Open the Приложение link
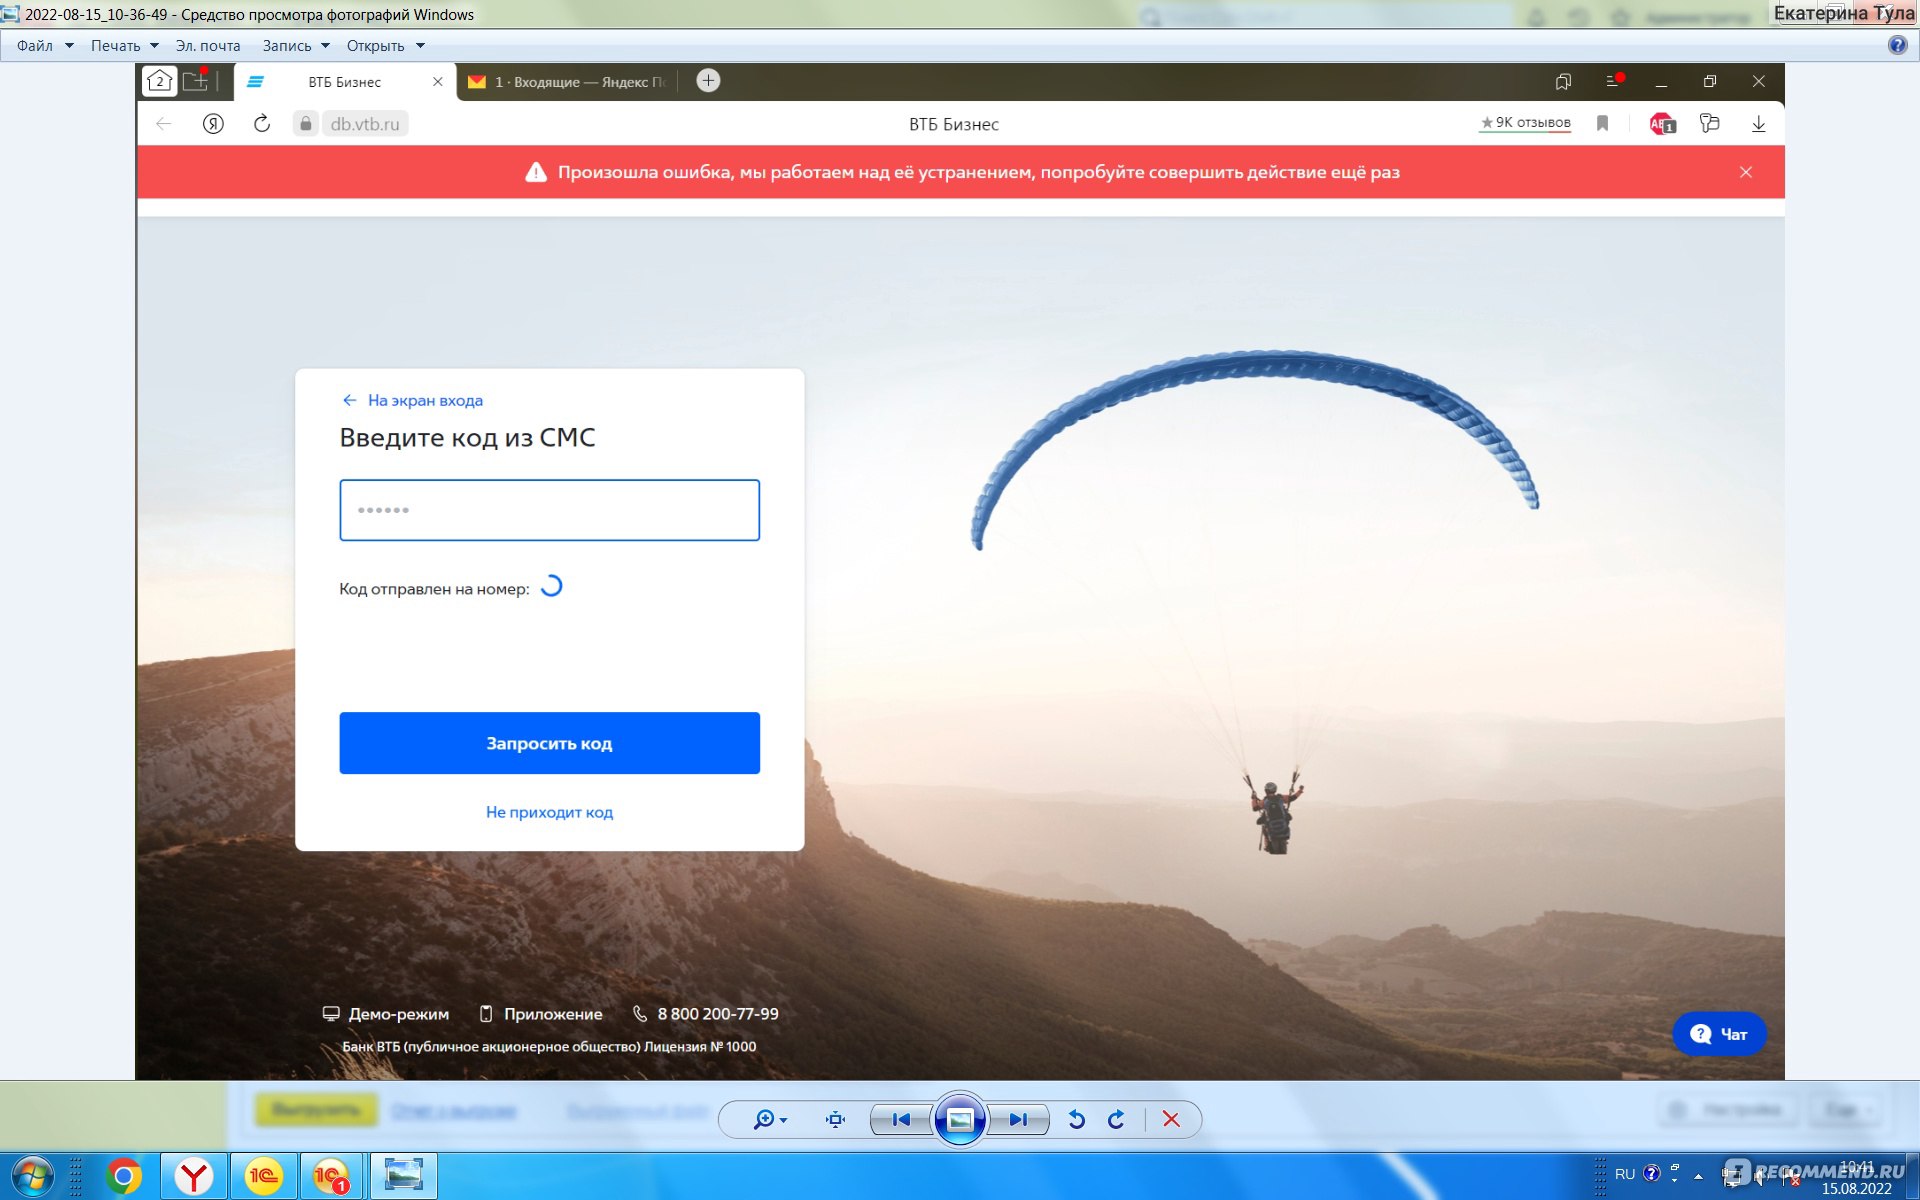The width and height of the screenshot is (1920, 1200). click(541, 1014)
